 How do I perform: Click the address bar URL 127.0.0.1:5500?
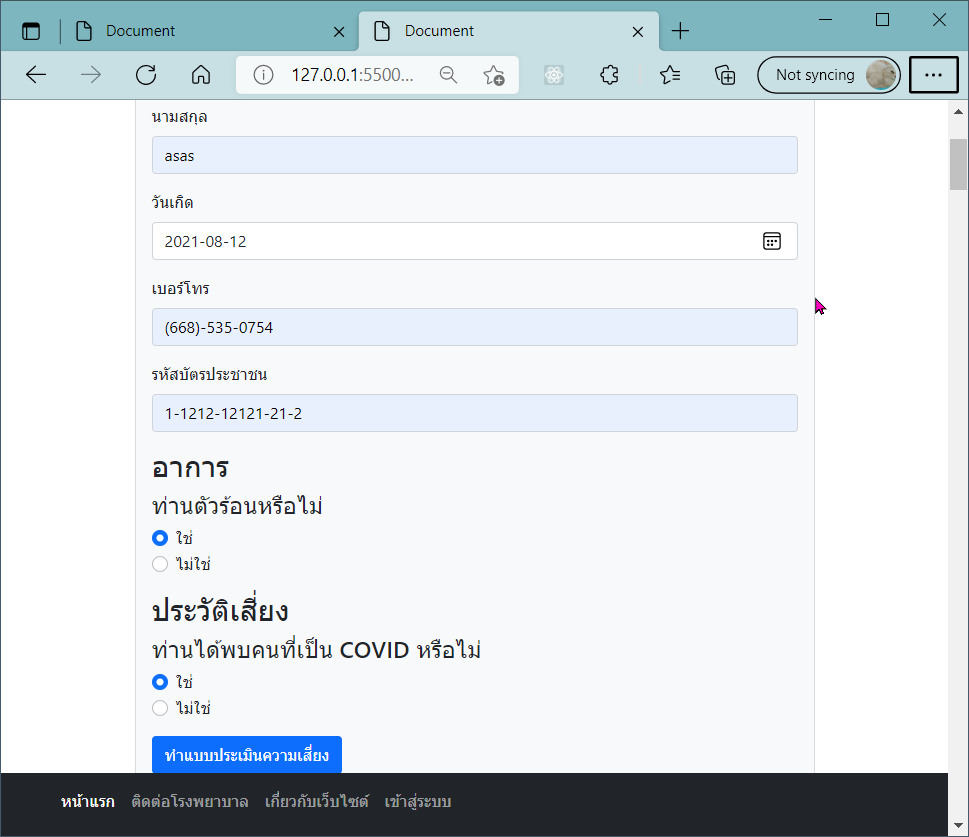click(x=352, y=75)
